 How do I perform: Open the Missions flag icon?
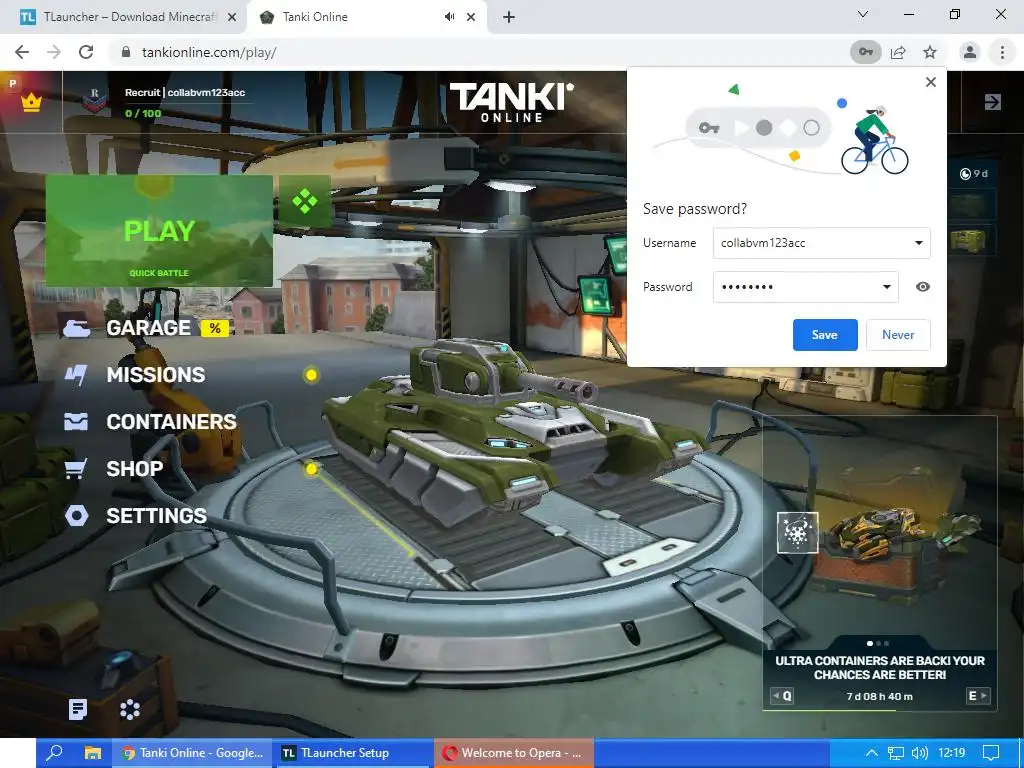pos(76,375)
